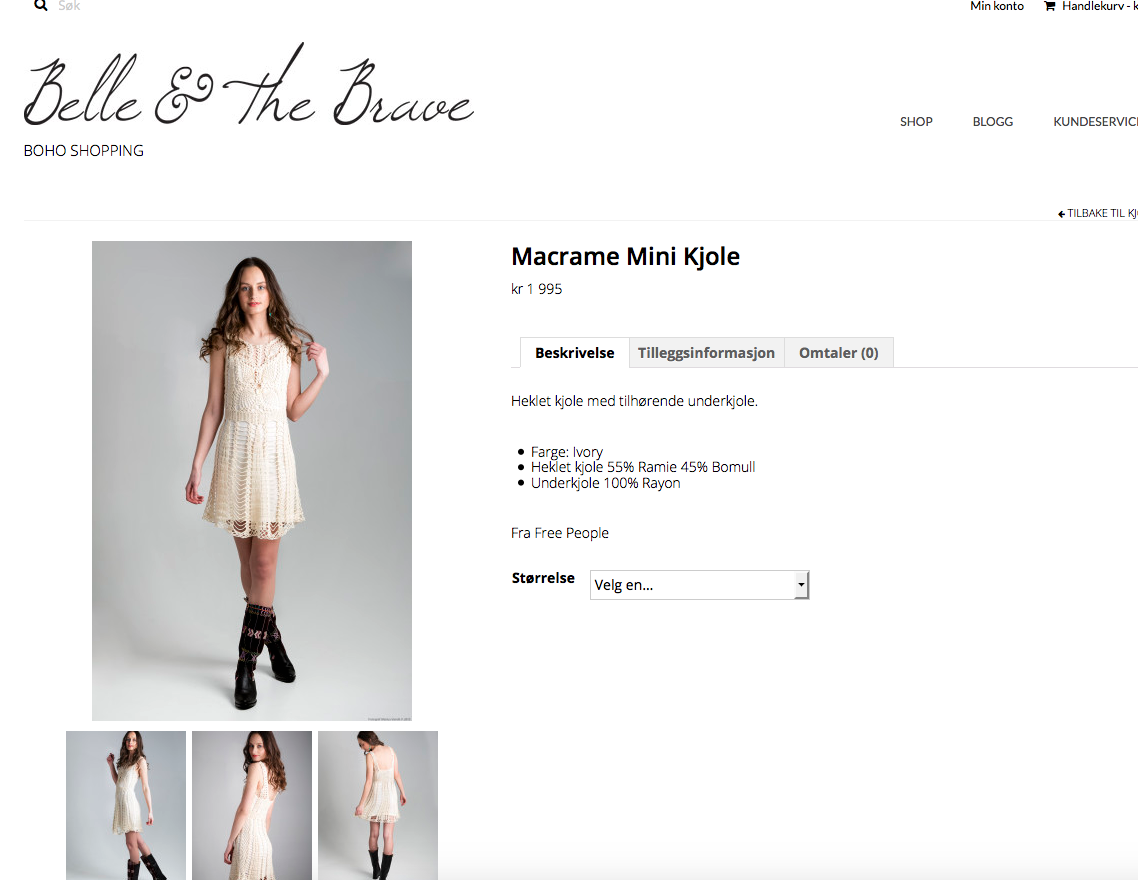Viewport: 1138px width, 880px height.
Task: Select the third thumbnail showing back view
Action: (x=378, y=805)
